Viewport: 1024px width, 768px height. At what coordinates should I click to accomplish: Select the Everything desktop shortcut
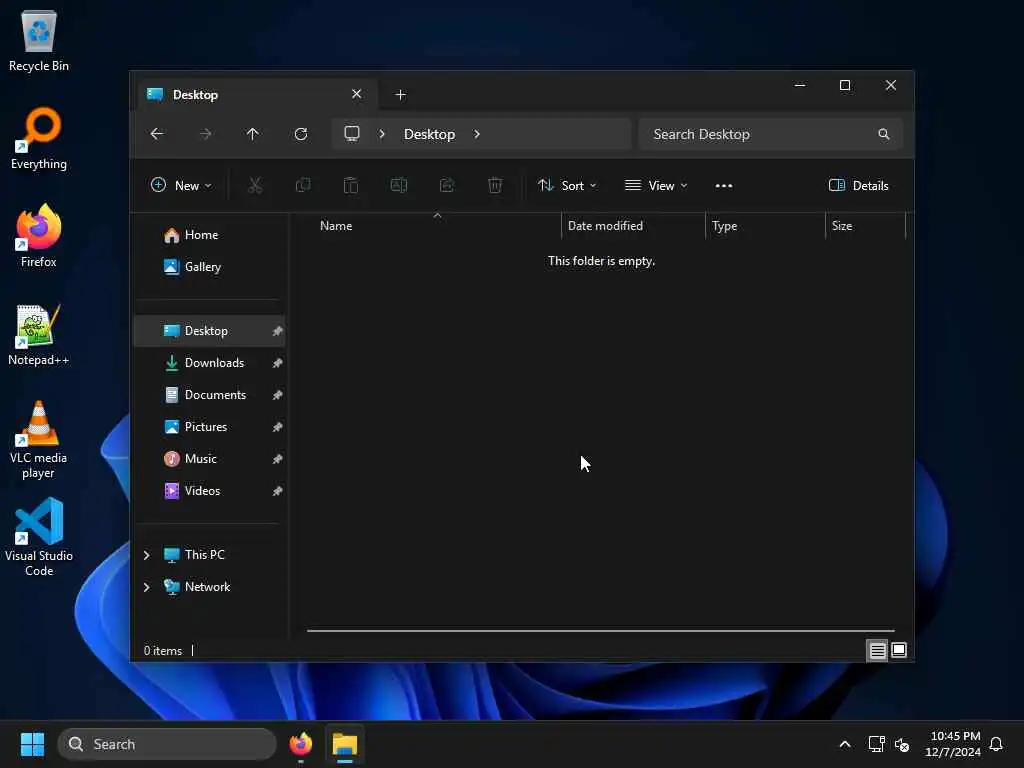click(39, 138)
